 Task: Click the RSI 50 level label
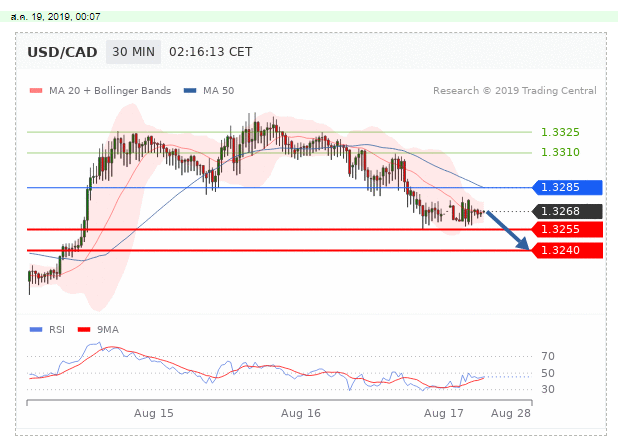[548, 373]
